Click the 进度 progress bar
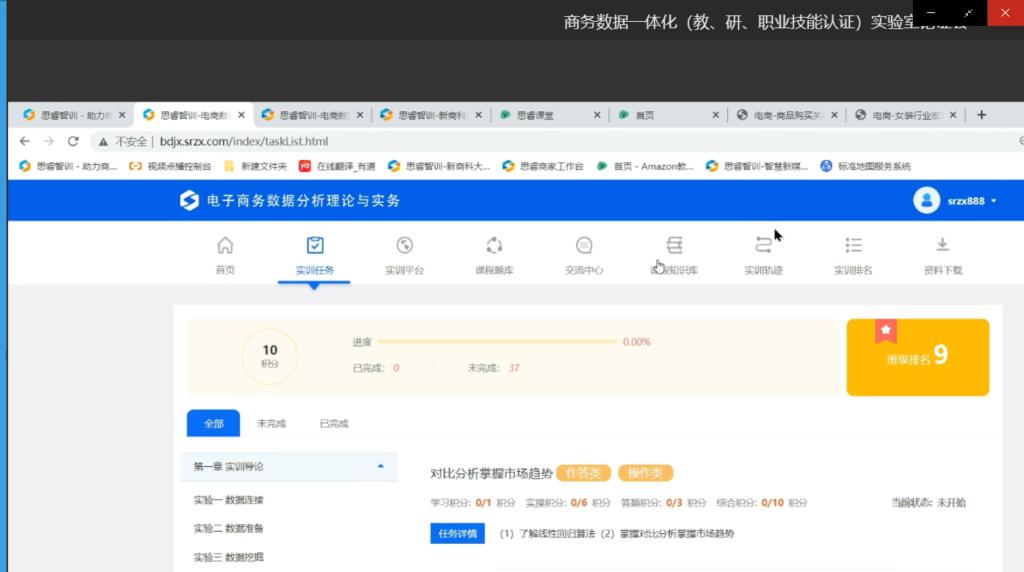This screenshot has width=1024, height=572. (496, 342)
